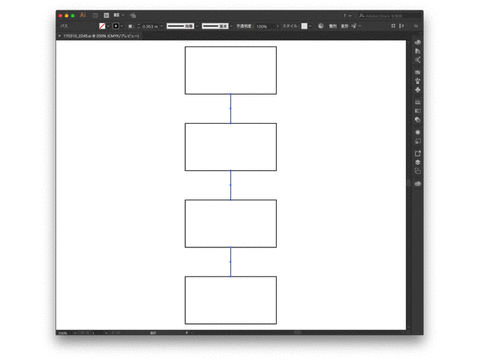
Task: Open the variable width profile 均等 dropdown
Action: pyautogui.click(x=197, y=26)
